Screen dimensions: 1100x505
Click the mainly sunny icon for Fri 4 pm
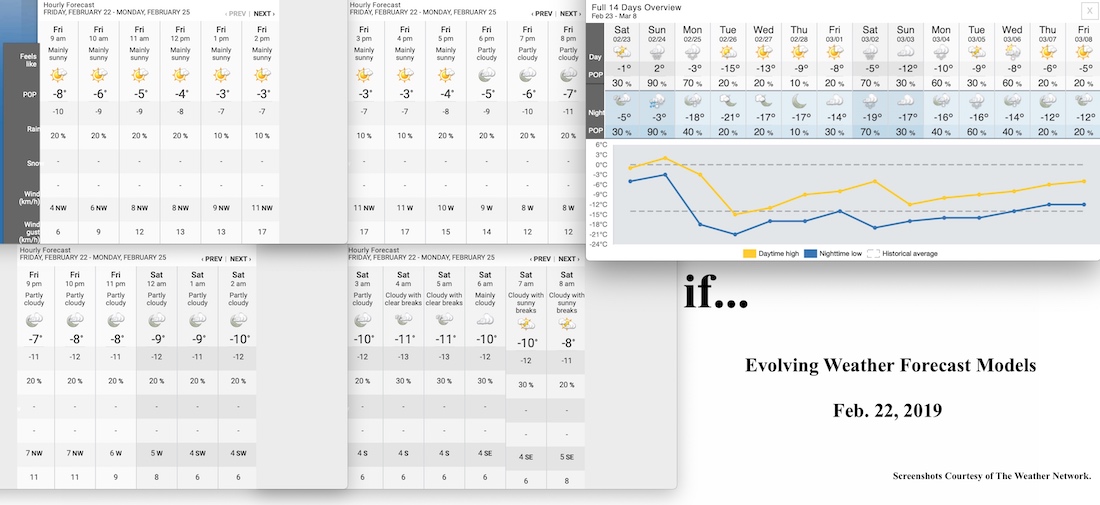pos(405,74)
